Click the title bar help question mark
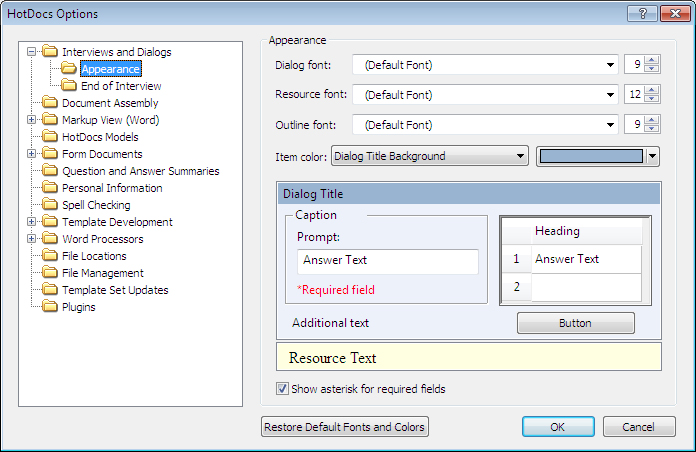 click(642, 14)
